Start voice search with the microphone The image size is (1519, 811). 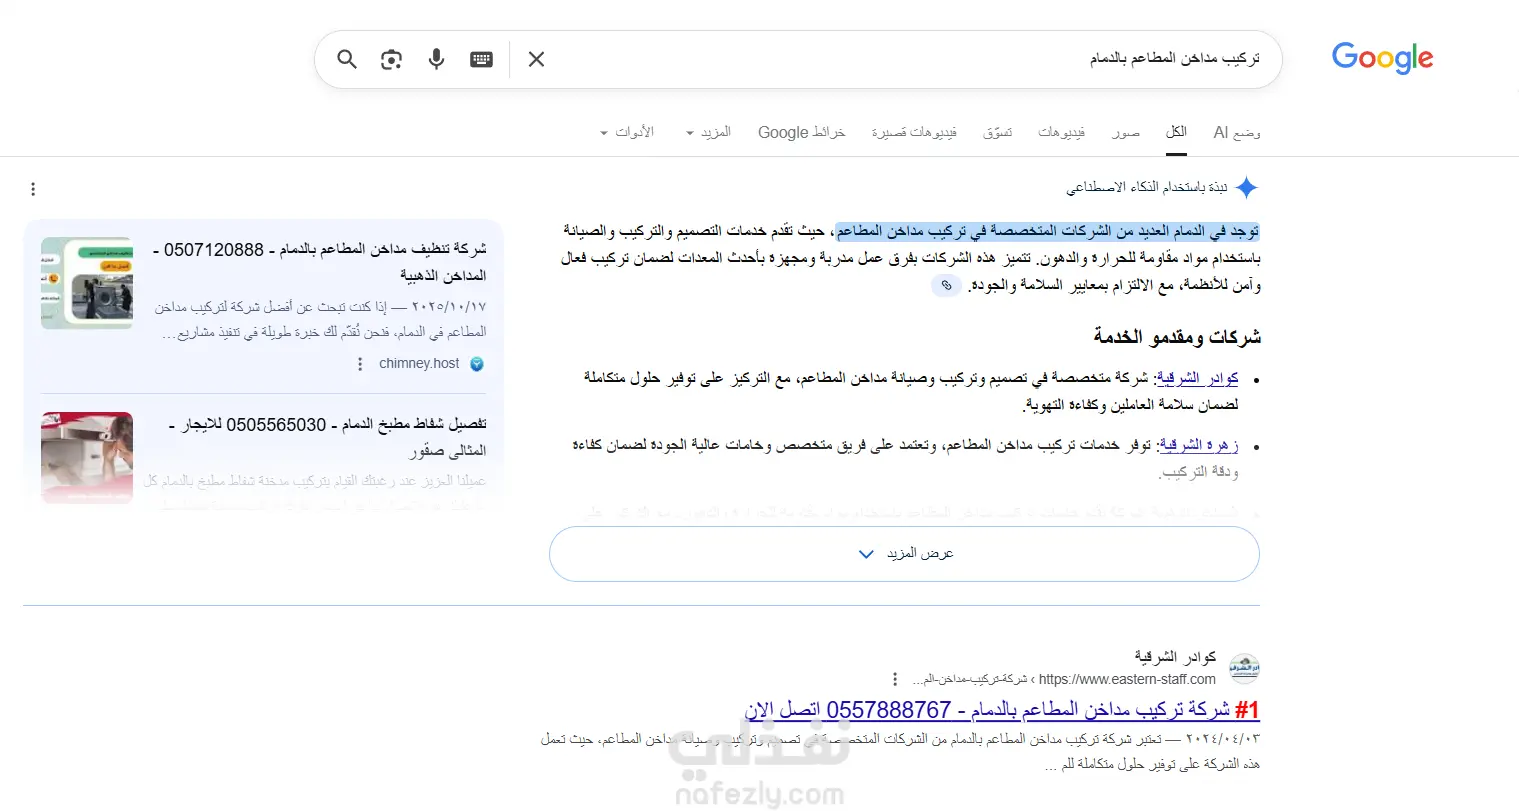click(436, 59)
